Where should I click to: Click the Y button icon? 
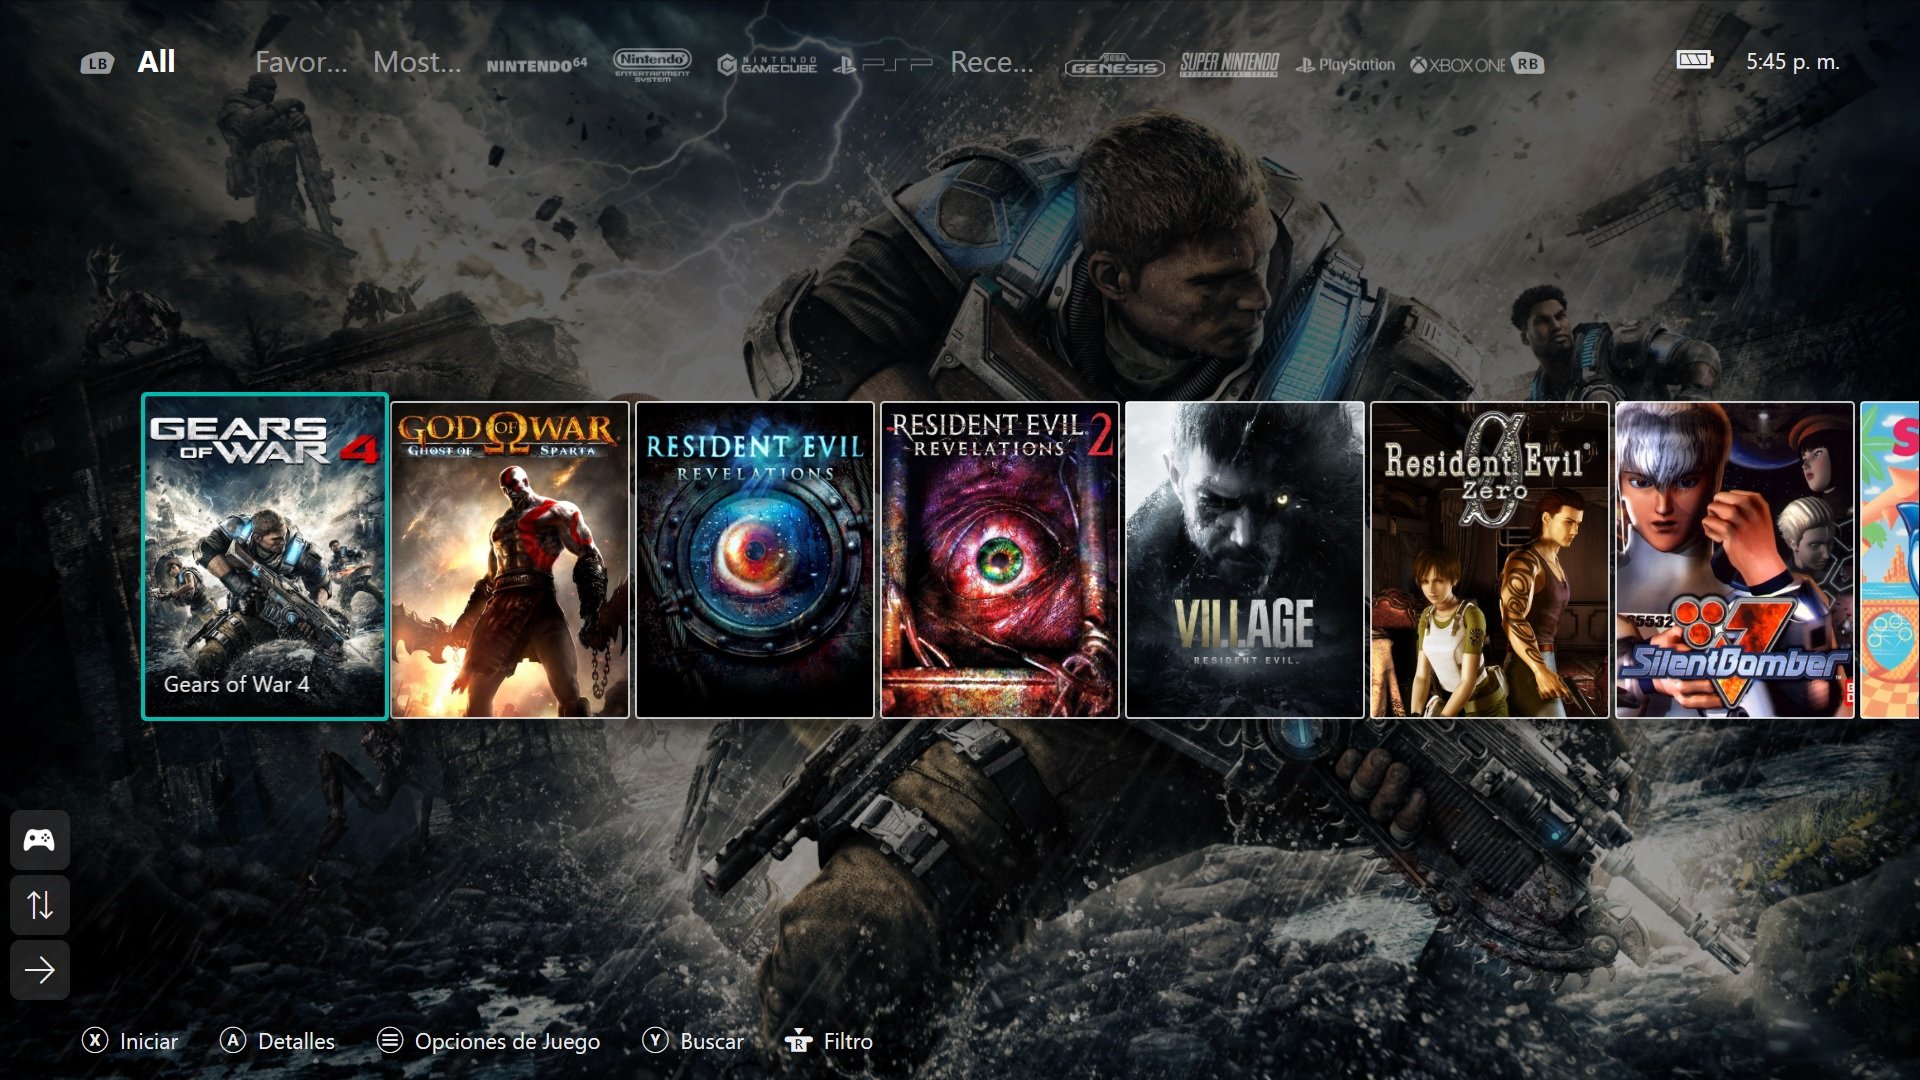tap(655, 1041)
